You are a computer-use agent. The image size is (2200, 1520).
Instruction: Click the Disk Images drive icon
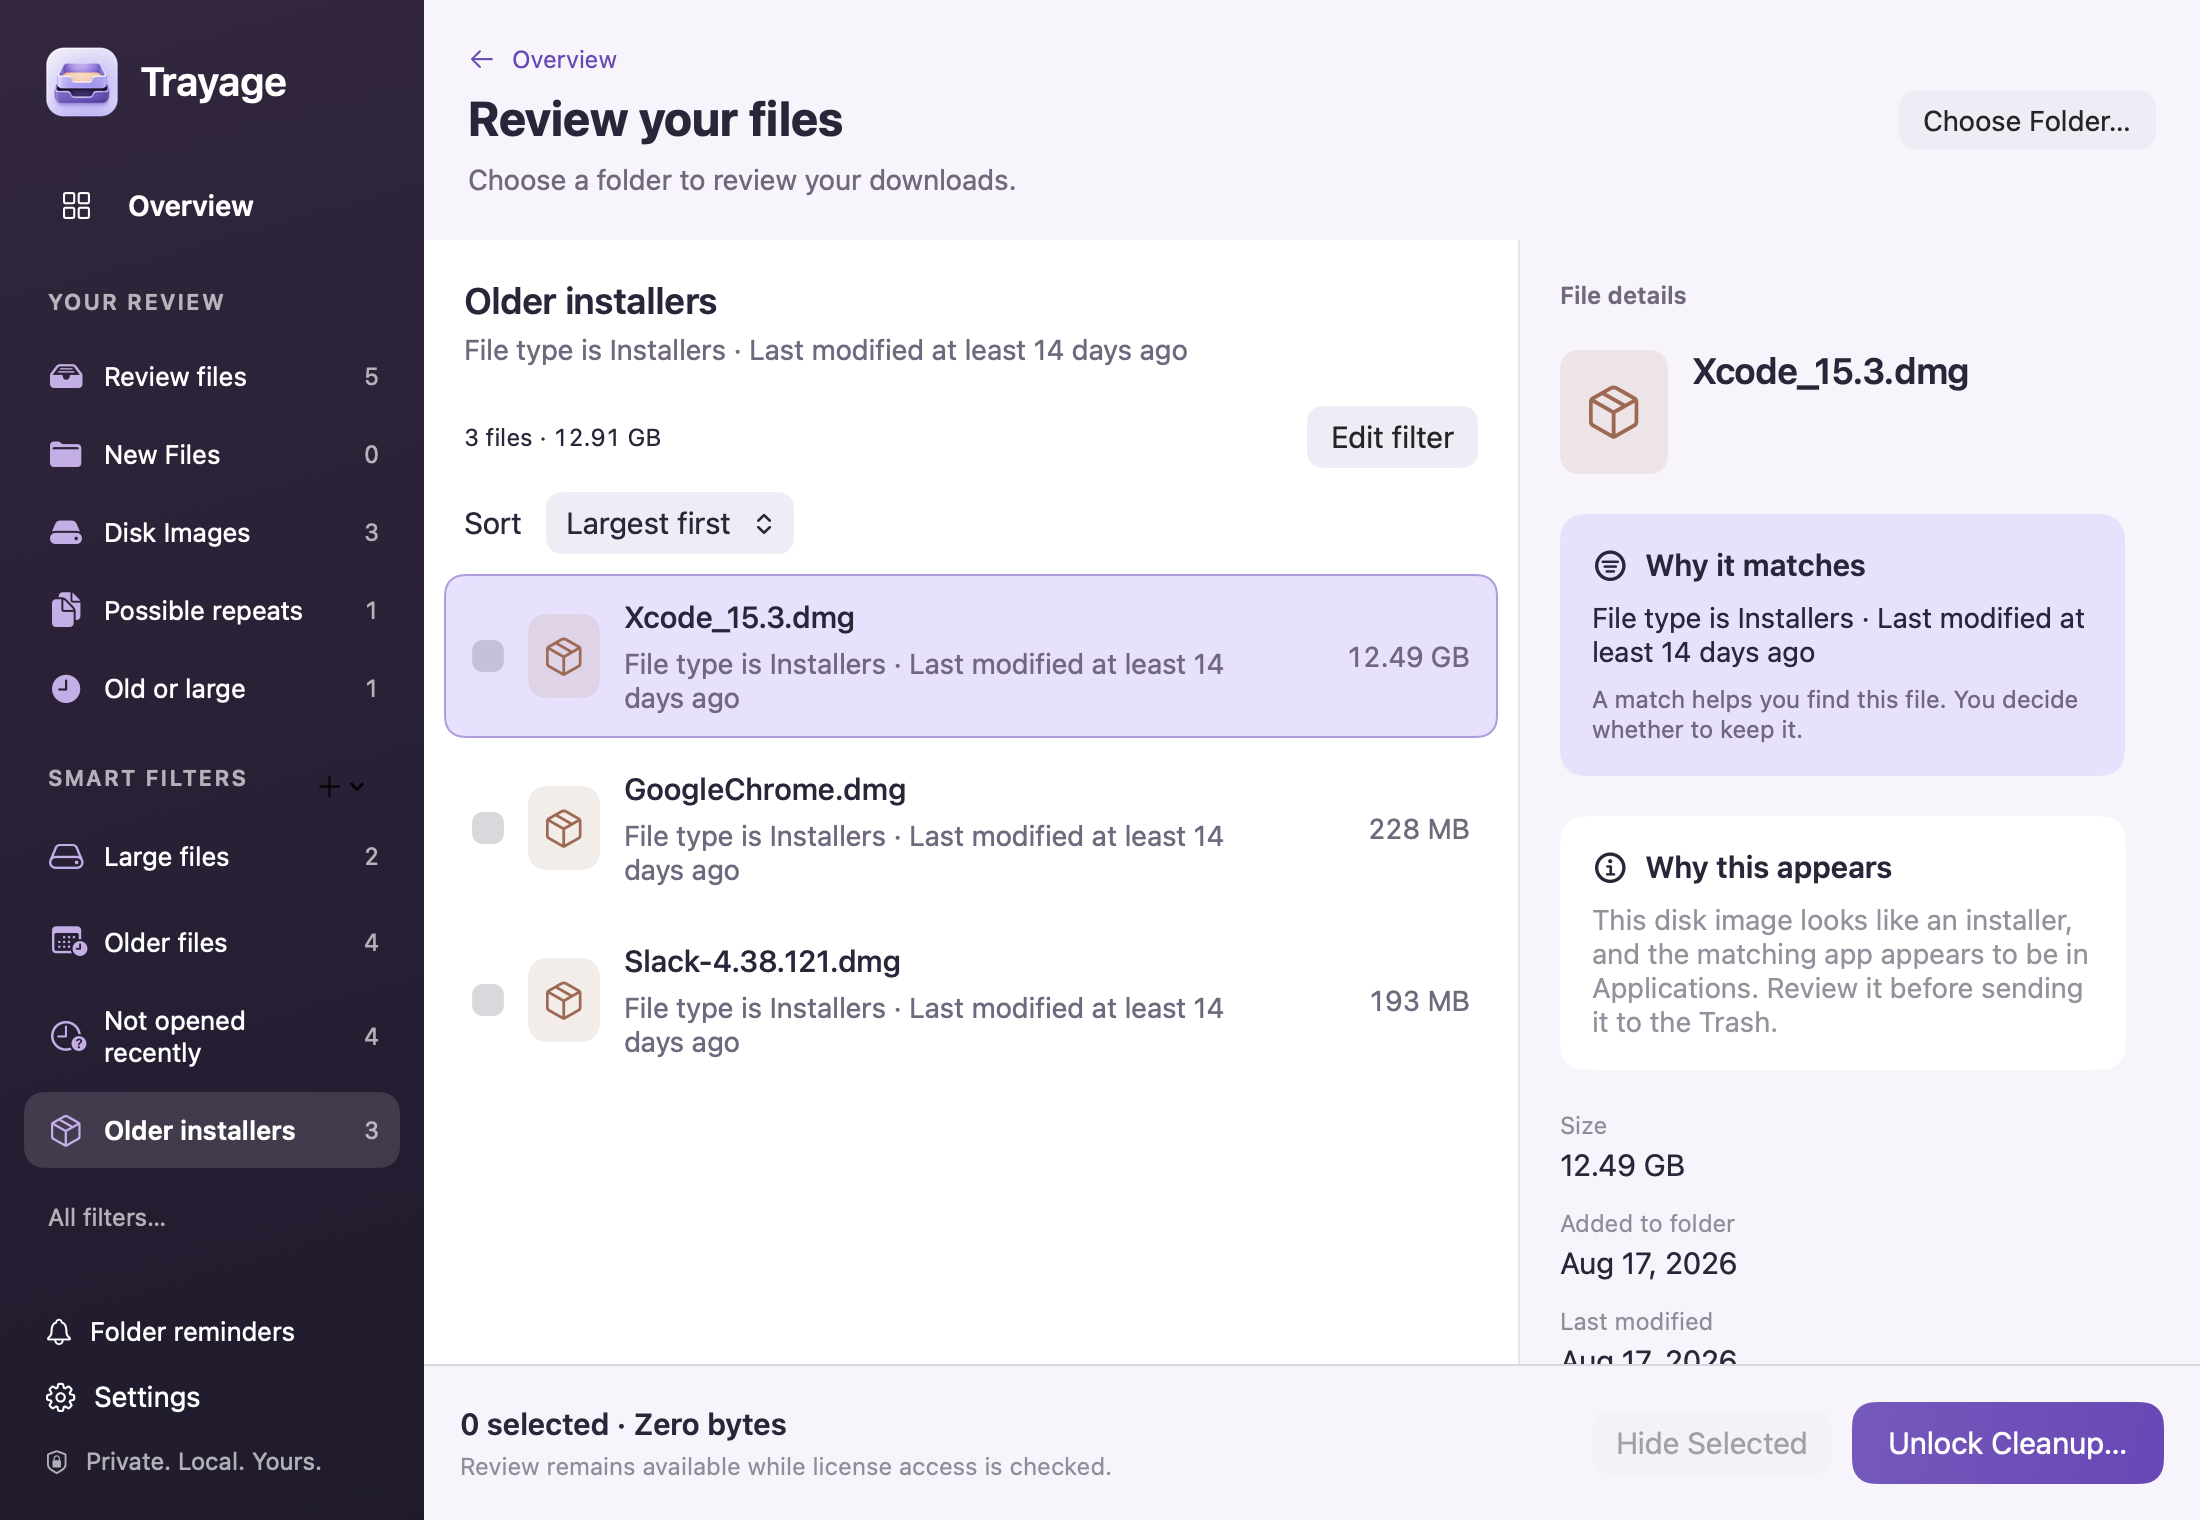tap(66, 532)
